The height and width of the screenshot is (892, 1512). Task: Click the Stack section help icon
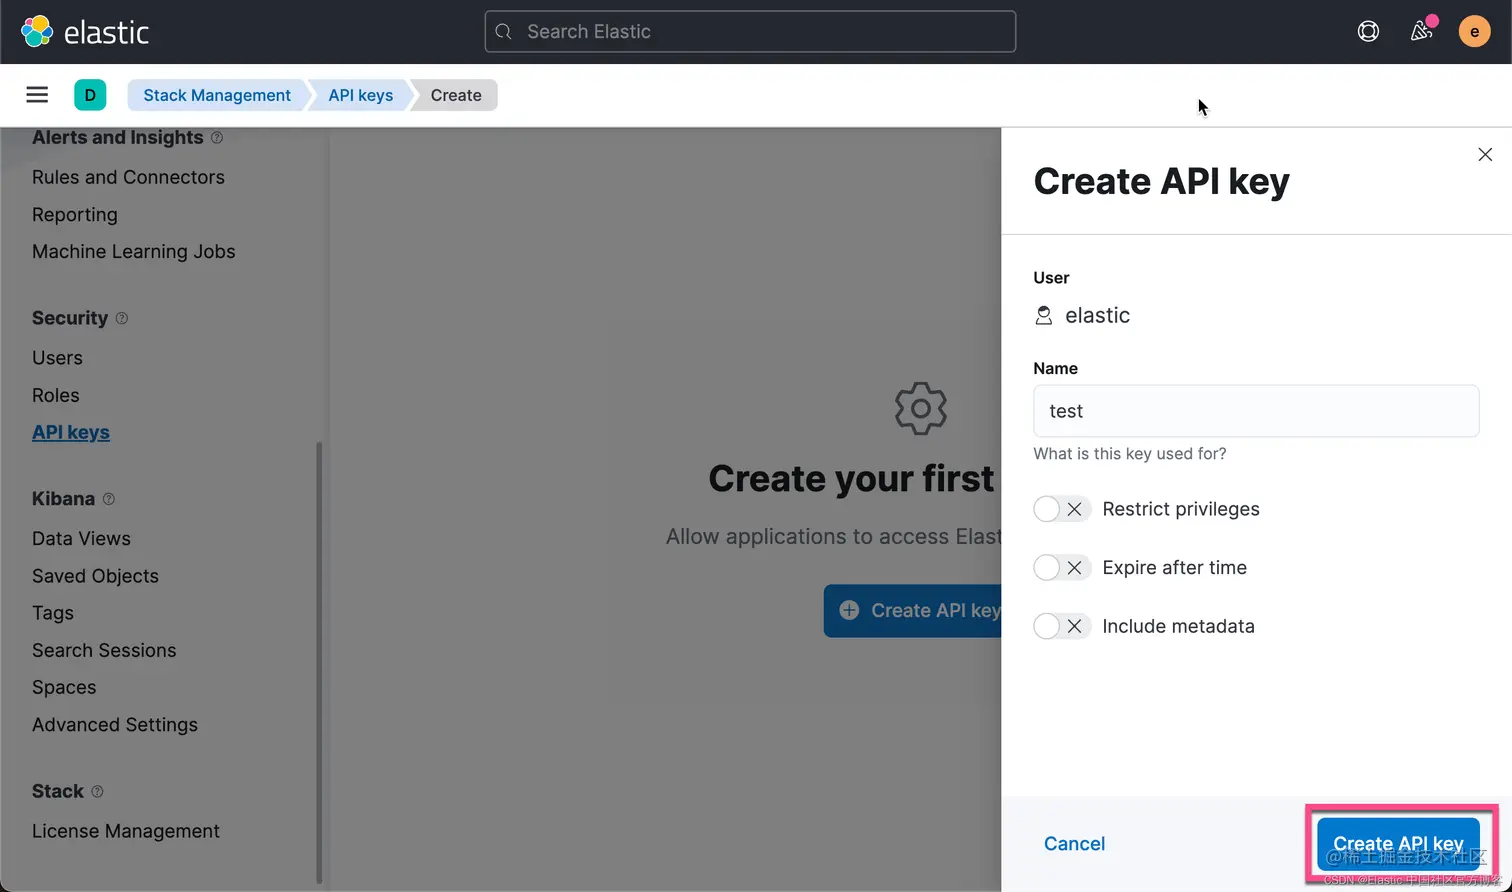tap(97, 791)
